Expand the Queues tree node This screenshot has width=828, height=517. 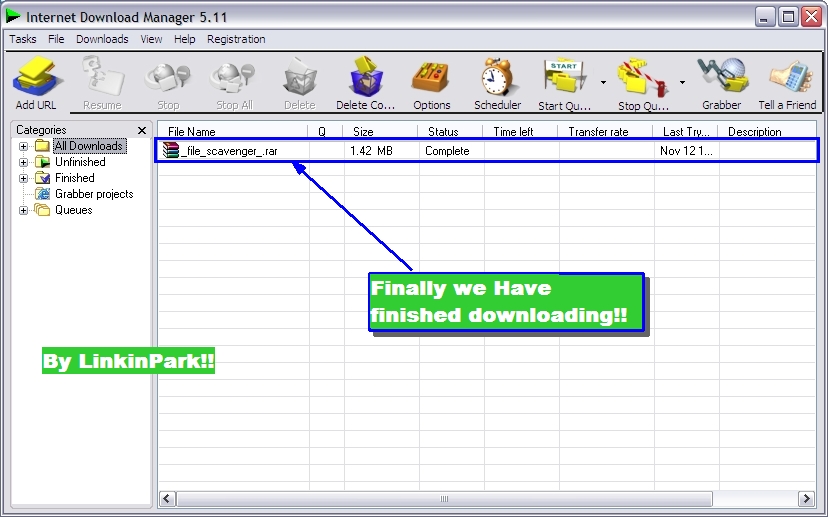23,211
